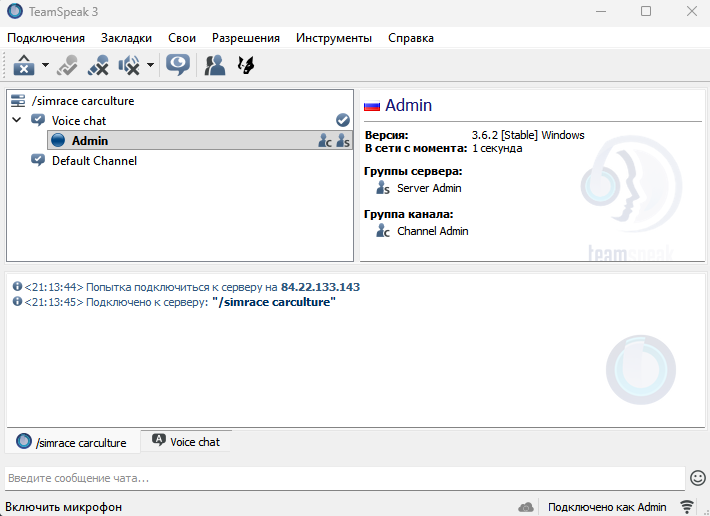Toggle the microphone mute icon

point(98,65)
